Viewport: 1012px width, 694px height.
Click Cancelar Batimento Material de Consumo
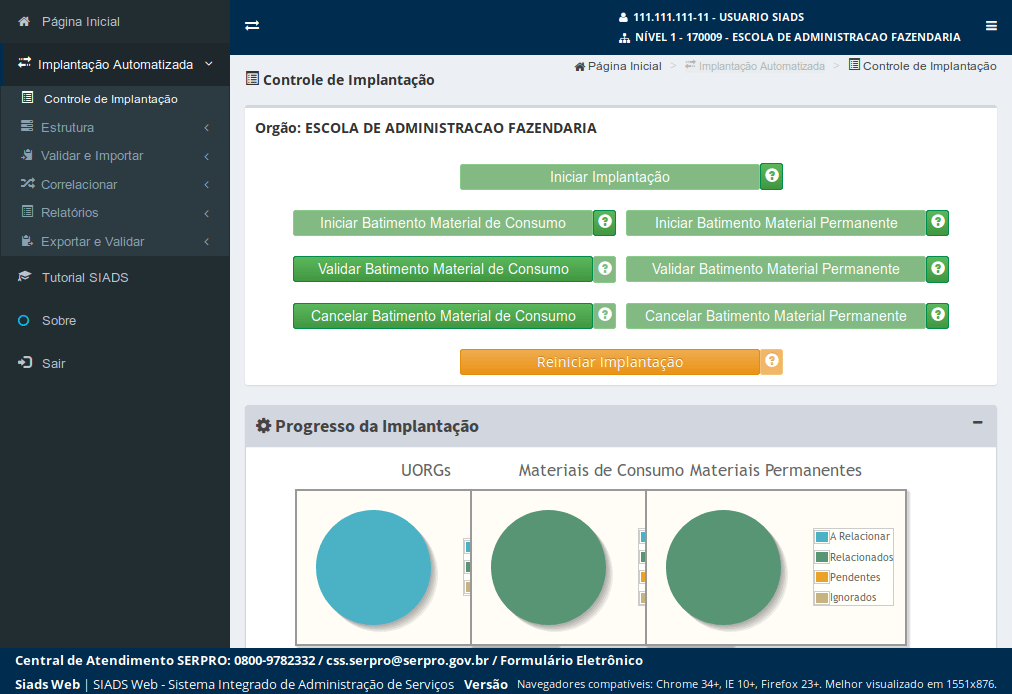pyautogui.click(x=443, y=316)
